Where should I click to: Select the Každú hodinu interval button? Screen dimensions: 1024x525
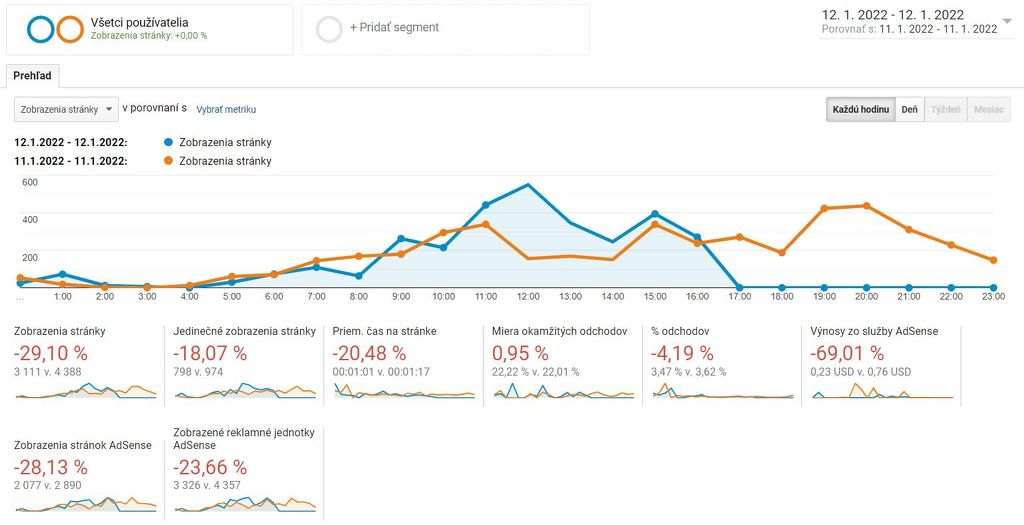[860, 110]
